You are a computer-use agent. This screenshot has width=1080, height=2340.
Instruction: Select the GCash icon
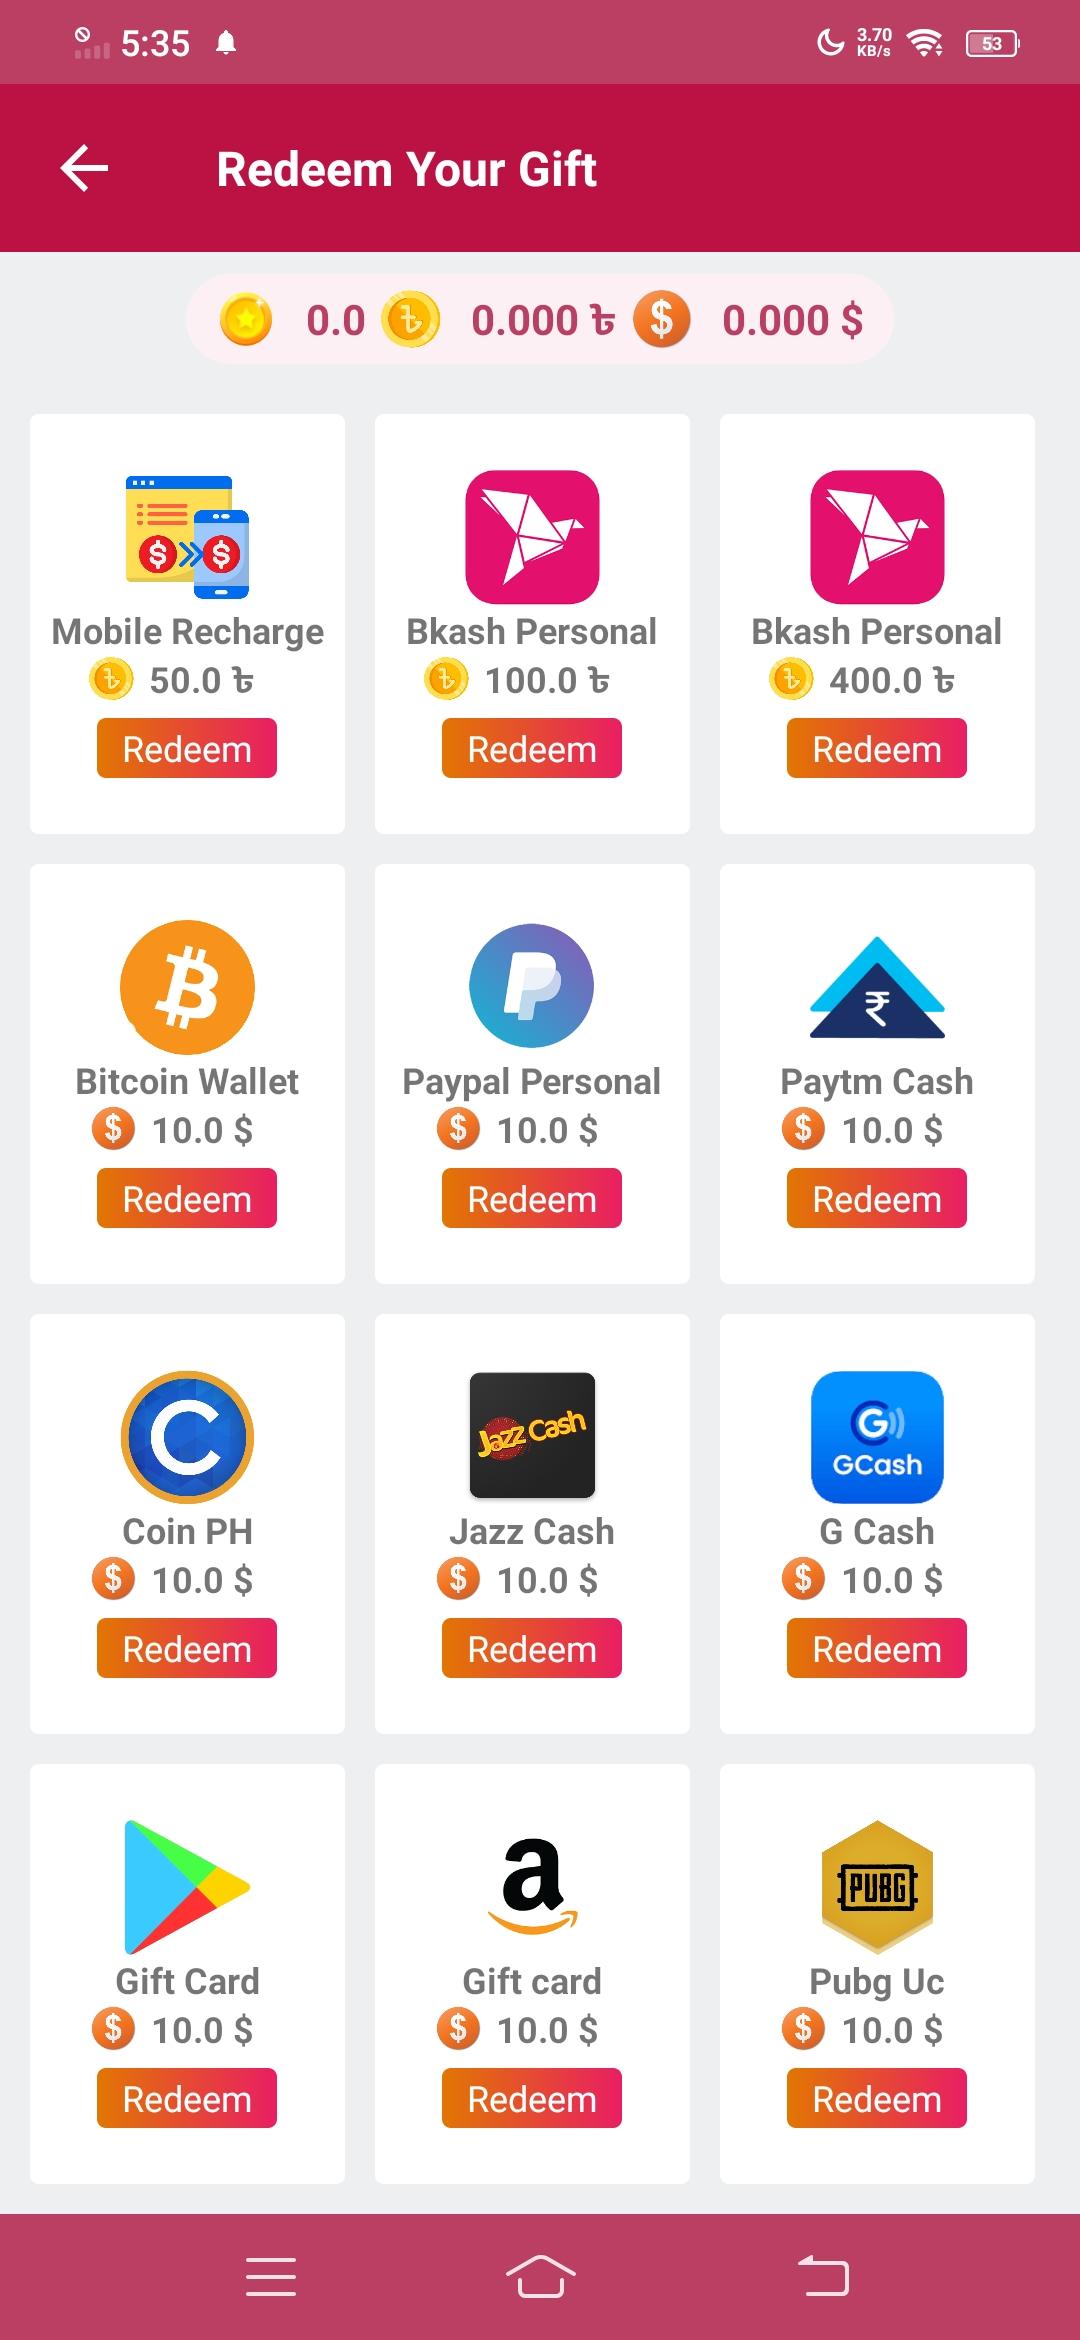(x=877, y=1437)
